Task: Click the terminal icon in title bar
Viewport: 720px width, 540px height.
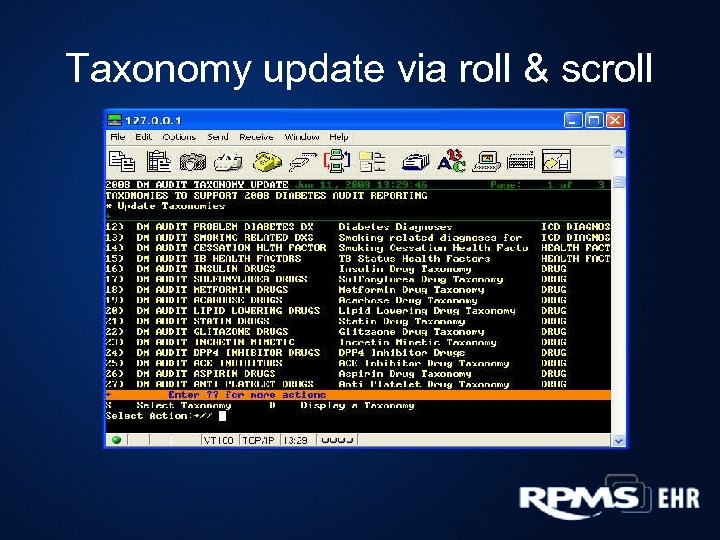Action: pyautogui.click(x=114, y=120)
